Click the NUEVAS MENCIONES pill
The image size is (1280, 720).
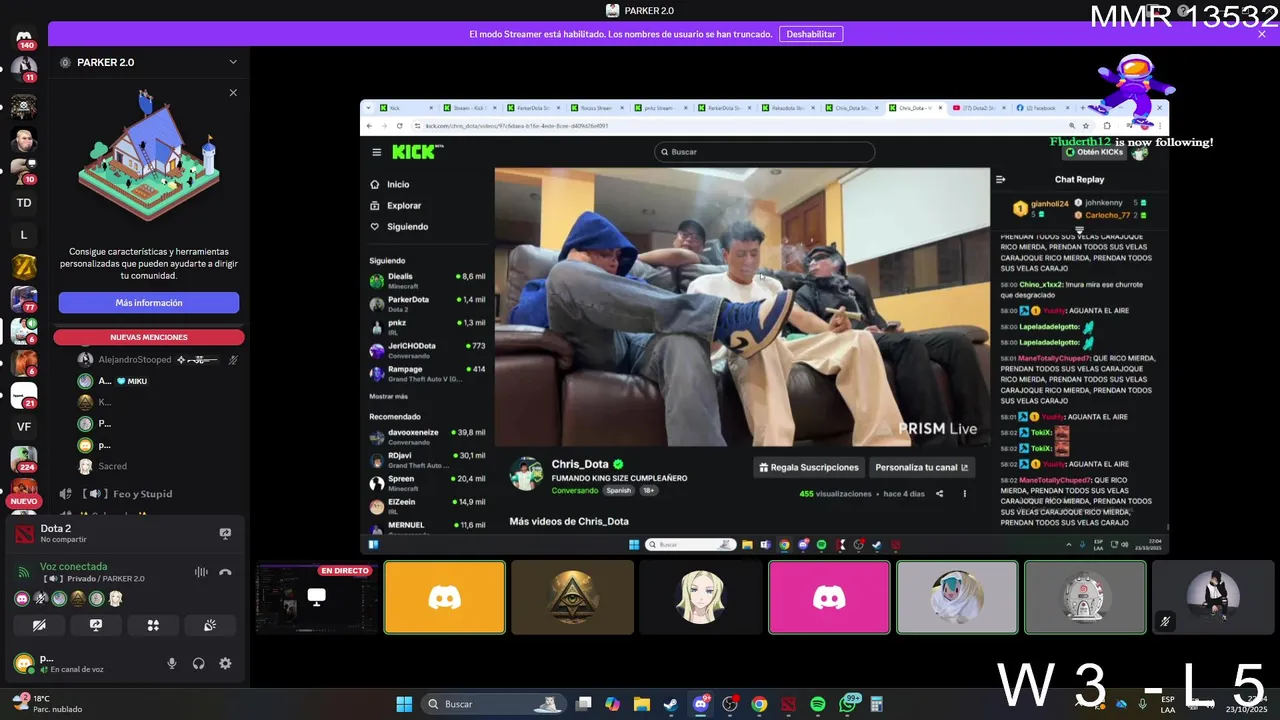point(149,337)
